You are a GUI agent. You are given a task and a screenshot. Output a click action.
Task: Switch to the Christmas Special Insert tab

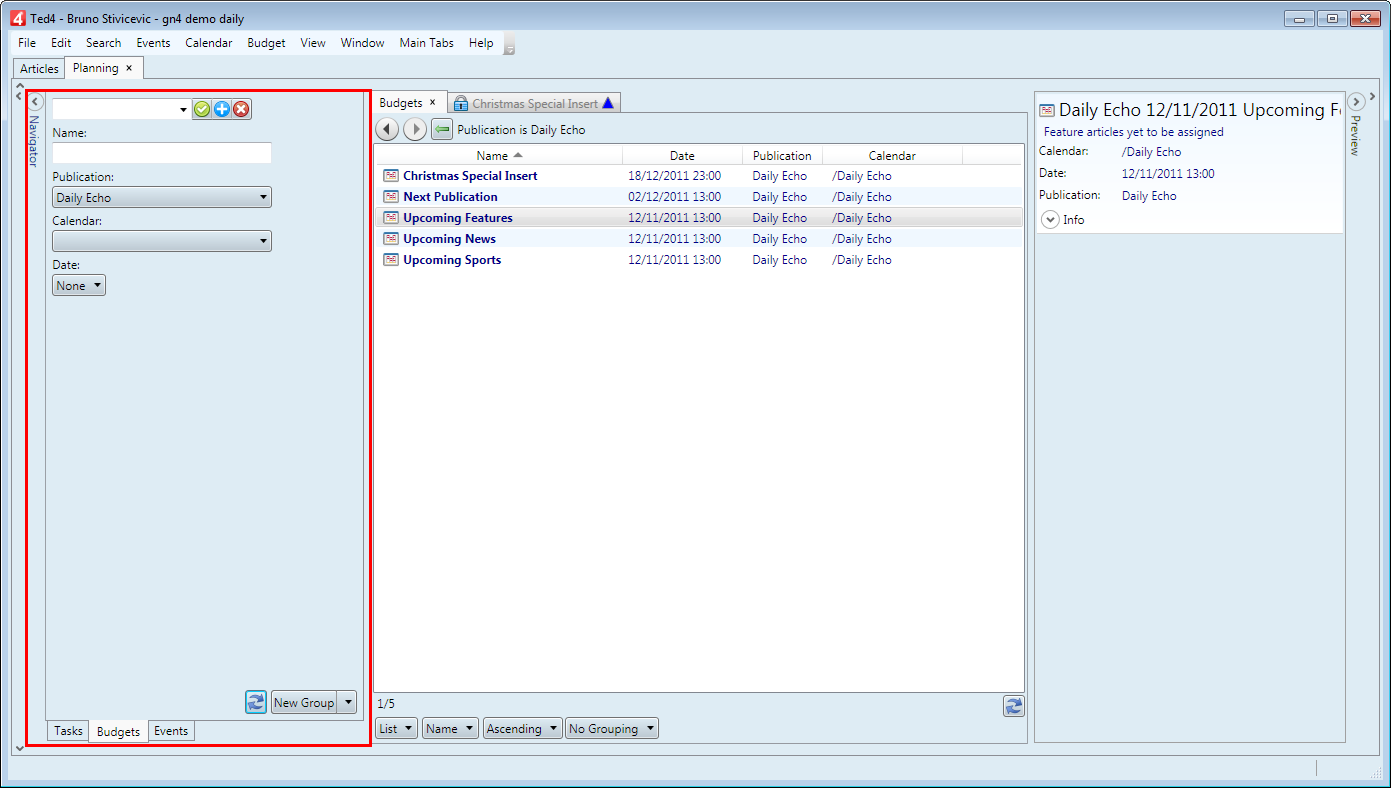[x=535, y=103]
